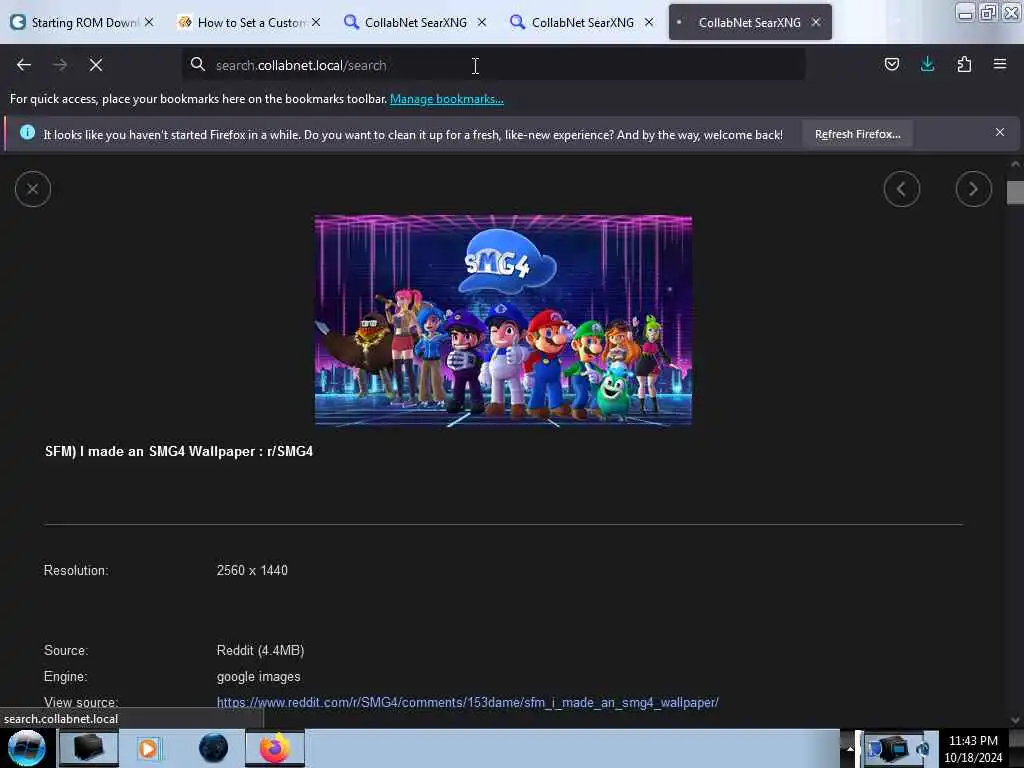Click the blue info icon in notification bar
Viewport: 1024px width, 768px height.
(x=27, y=133)
